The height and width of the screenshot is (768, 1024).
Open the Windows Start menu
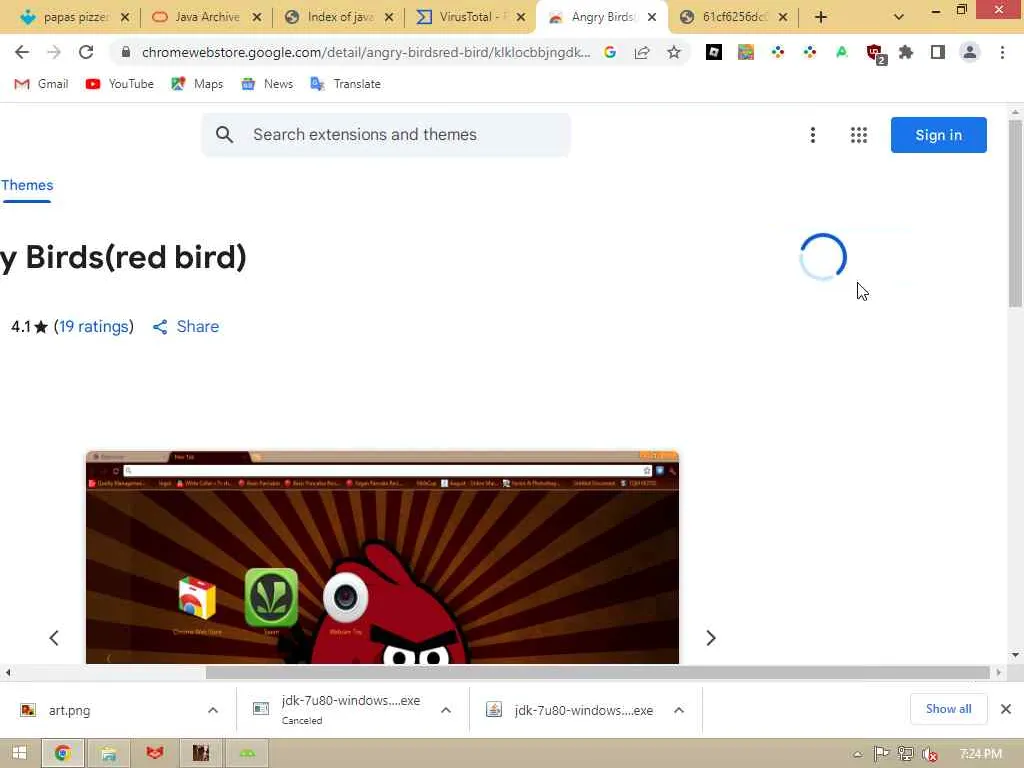coord(19,754)
